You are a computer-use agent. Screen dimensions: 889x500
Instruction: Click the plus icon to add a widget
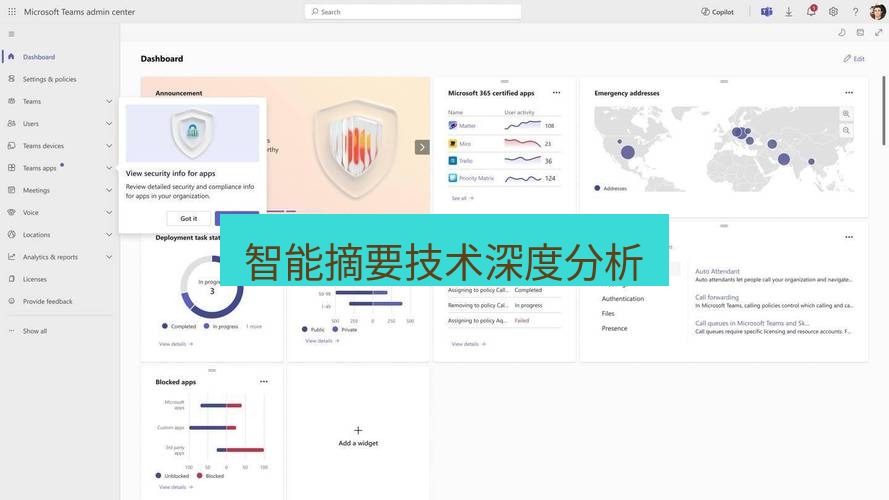(x=358, y=430)
